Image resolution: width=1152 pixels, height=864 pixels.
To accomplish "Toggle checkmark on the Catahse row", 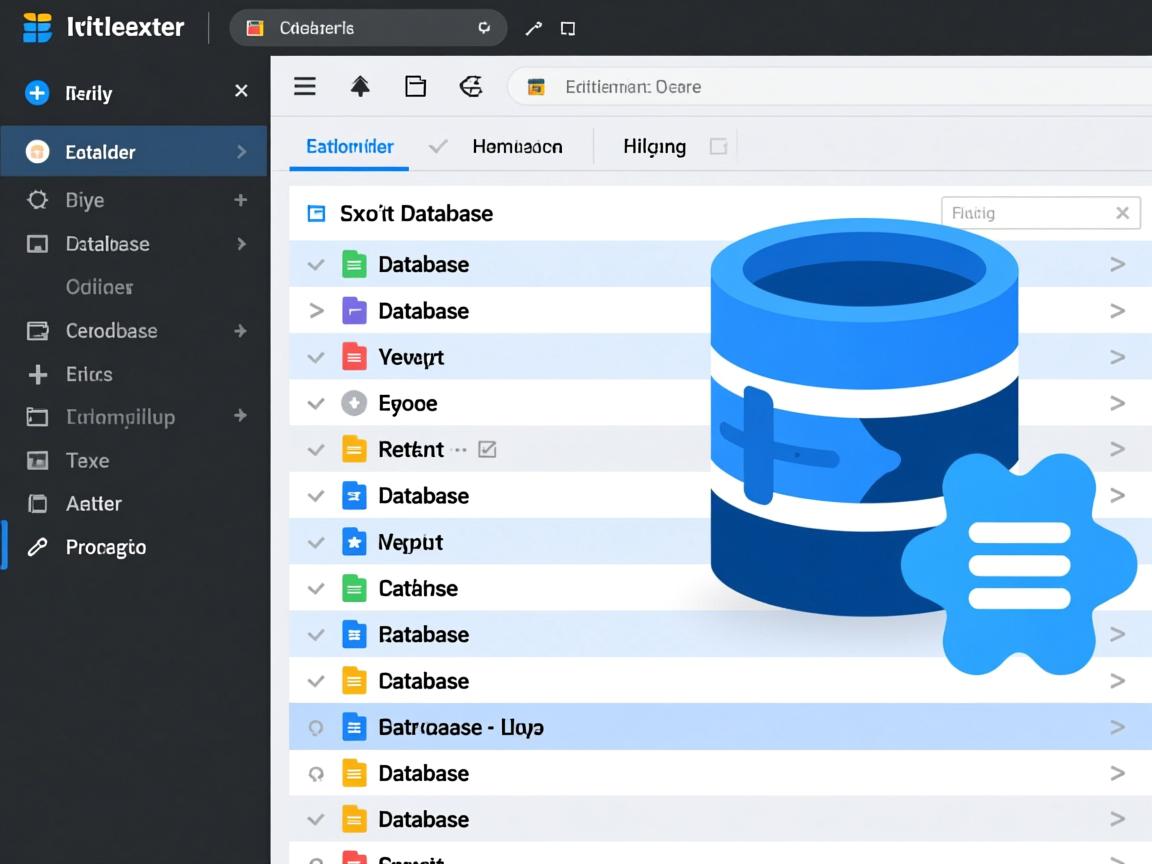I will point(316,588).
